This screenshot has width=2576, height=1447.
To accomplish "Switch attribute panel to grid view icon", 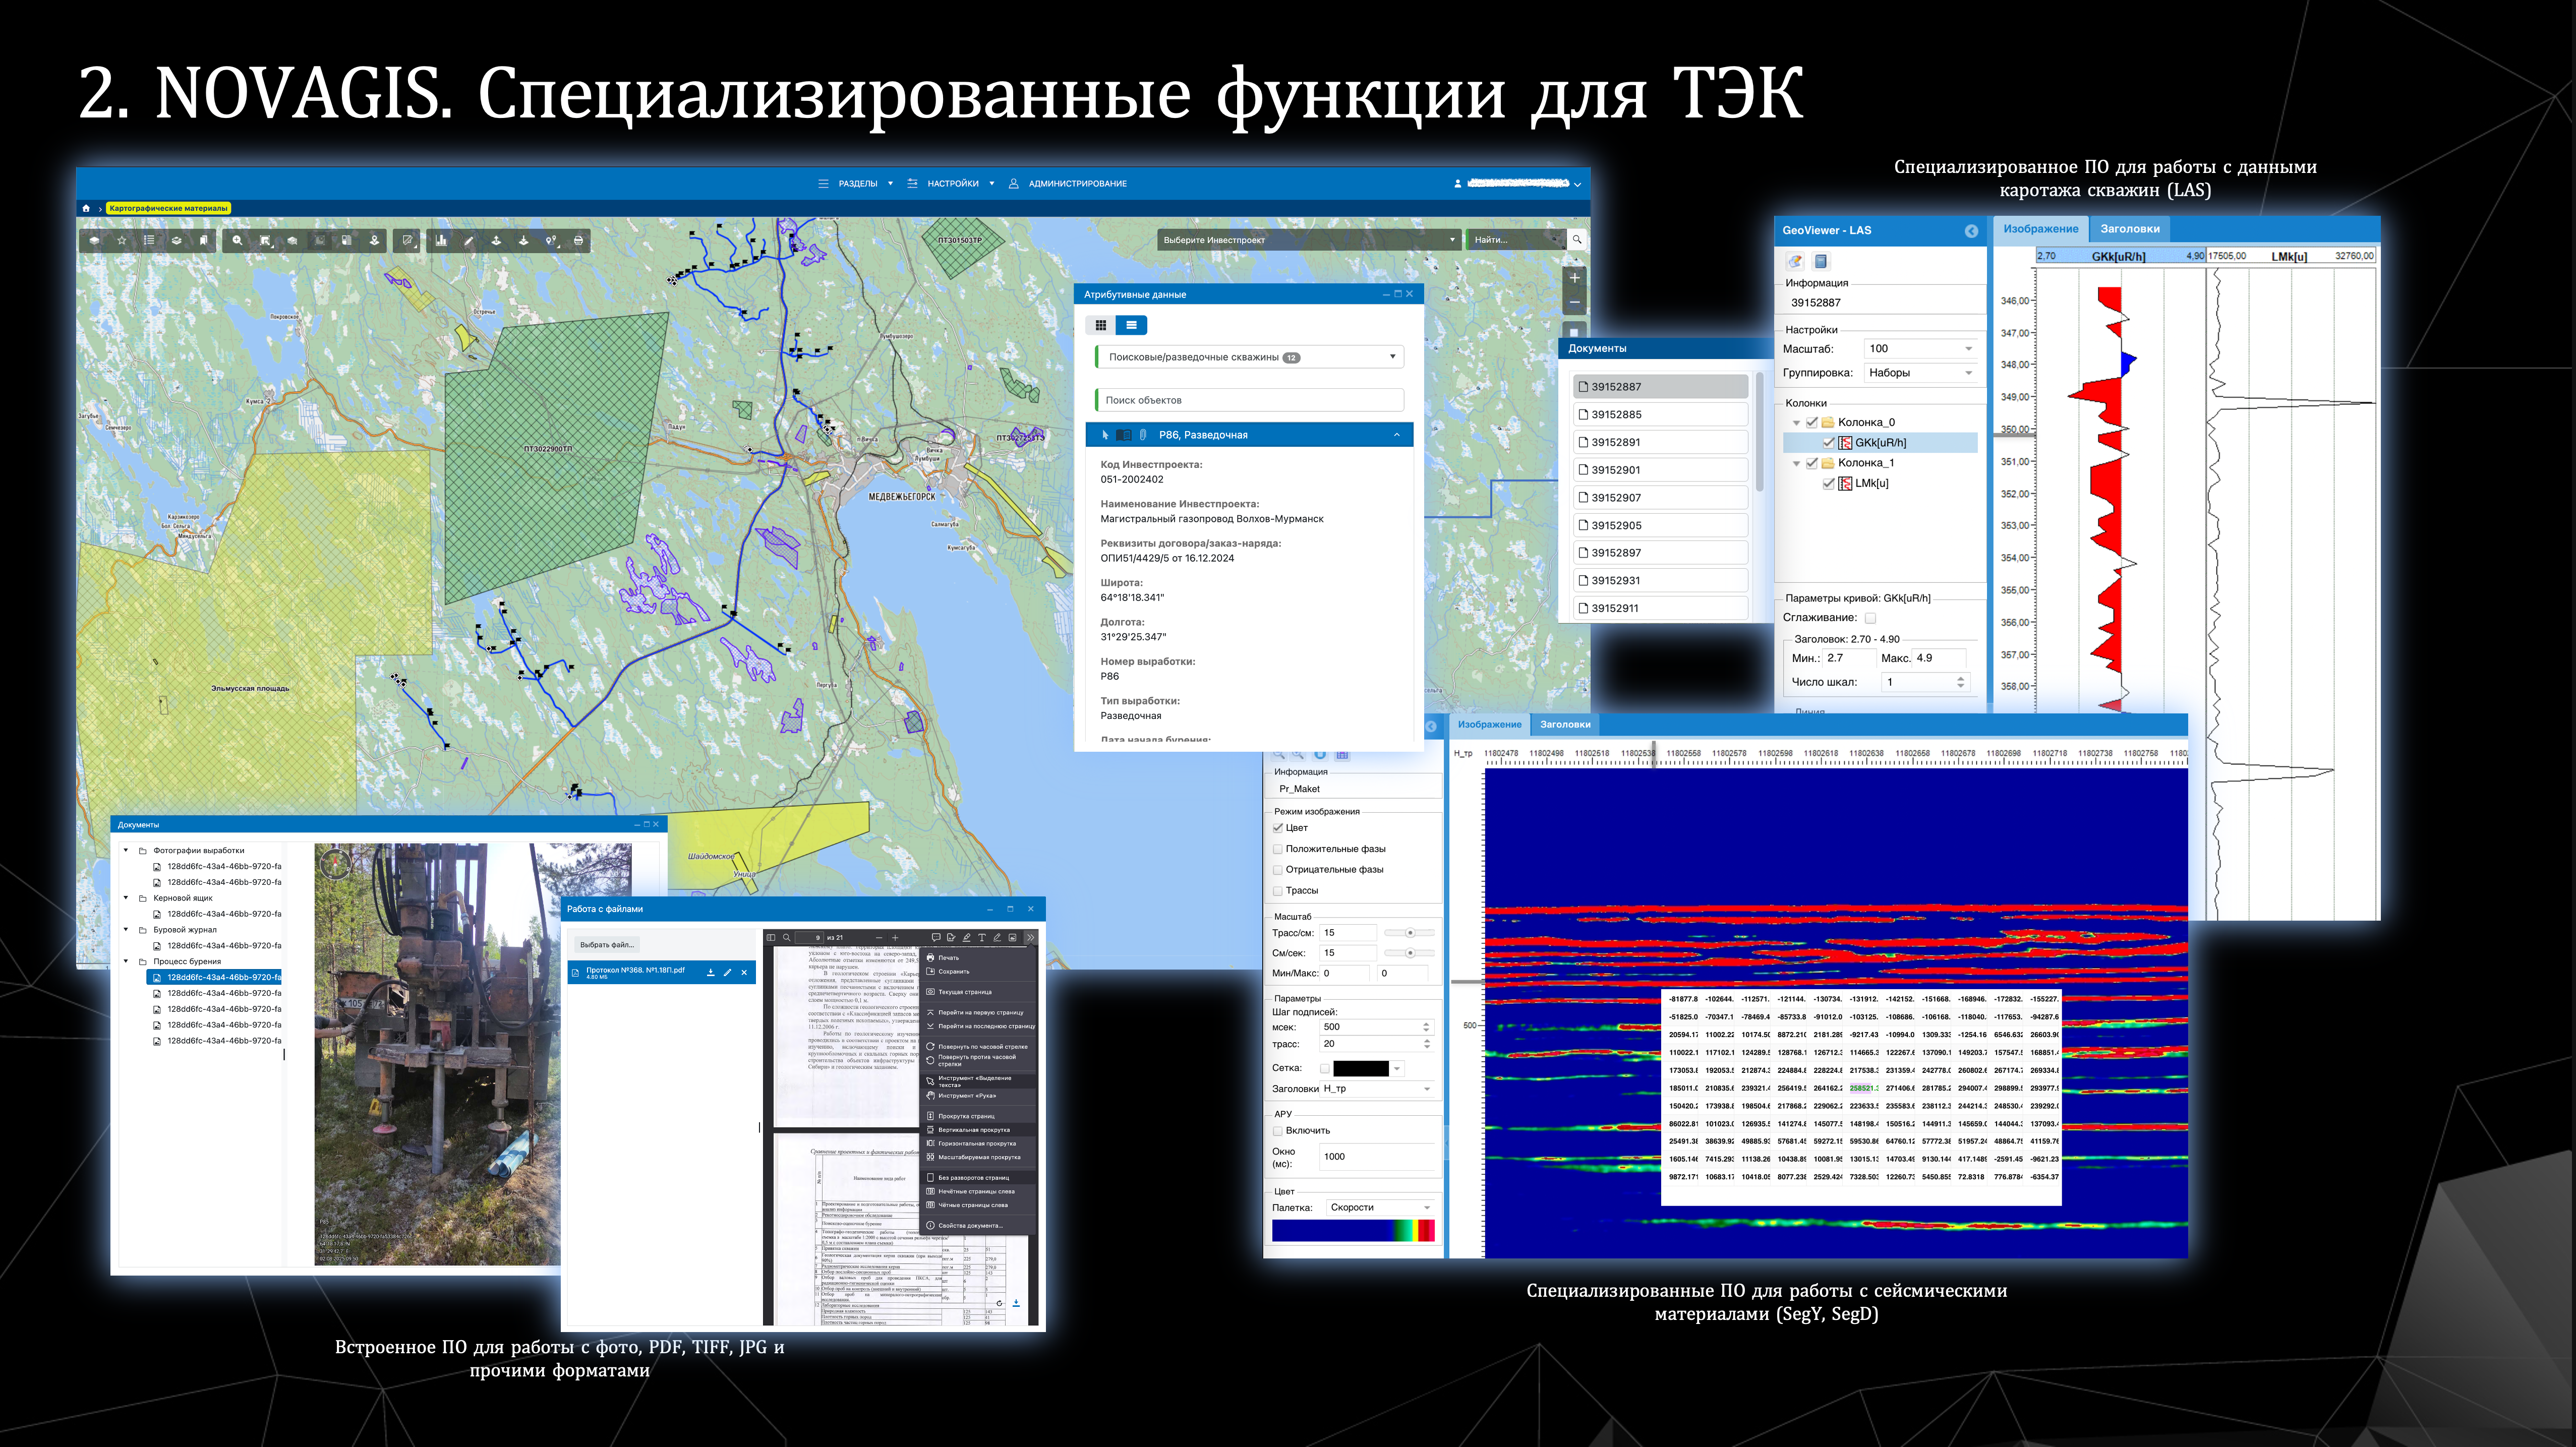I will [1101, 325].
